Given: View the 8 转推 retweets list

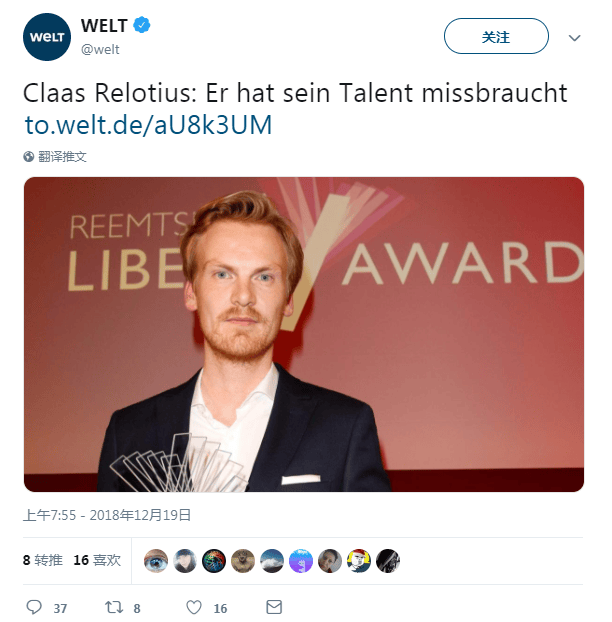Looking at the screenshot, I should 43,560.
